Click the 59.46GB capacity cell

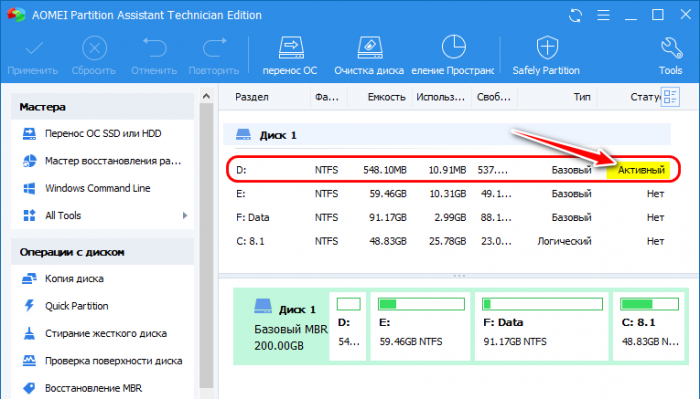click(x=388, y=194)
